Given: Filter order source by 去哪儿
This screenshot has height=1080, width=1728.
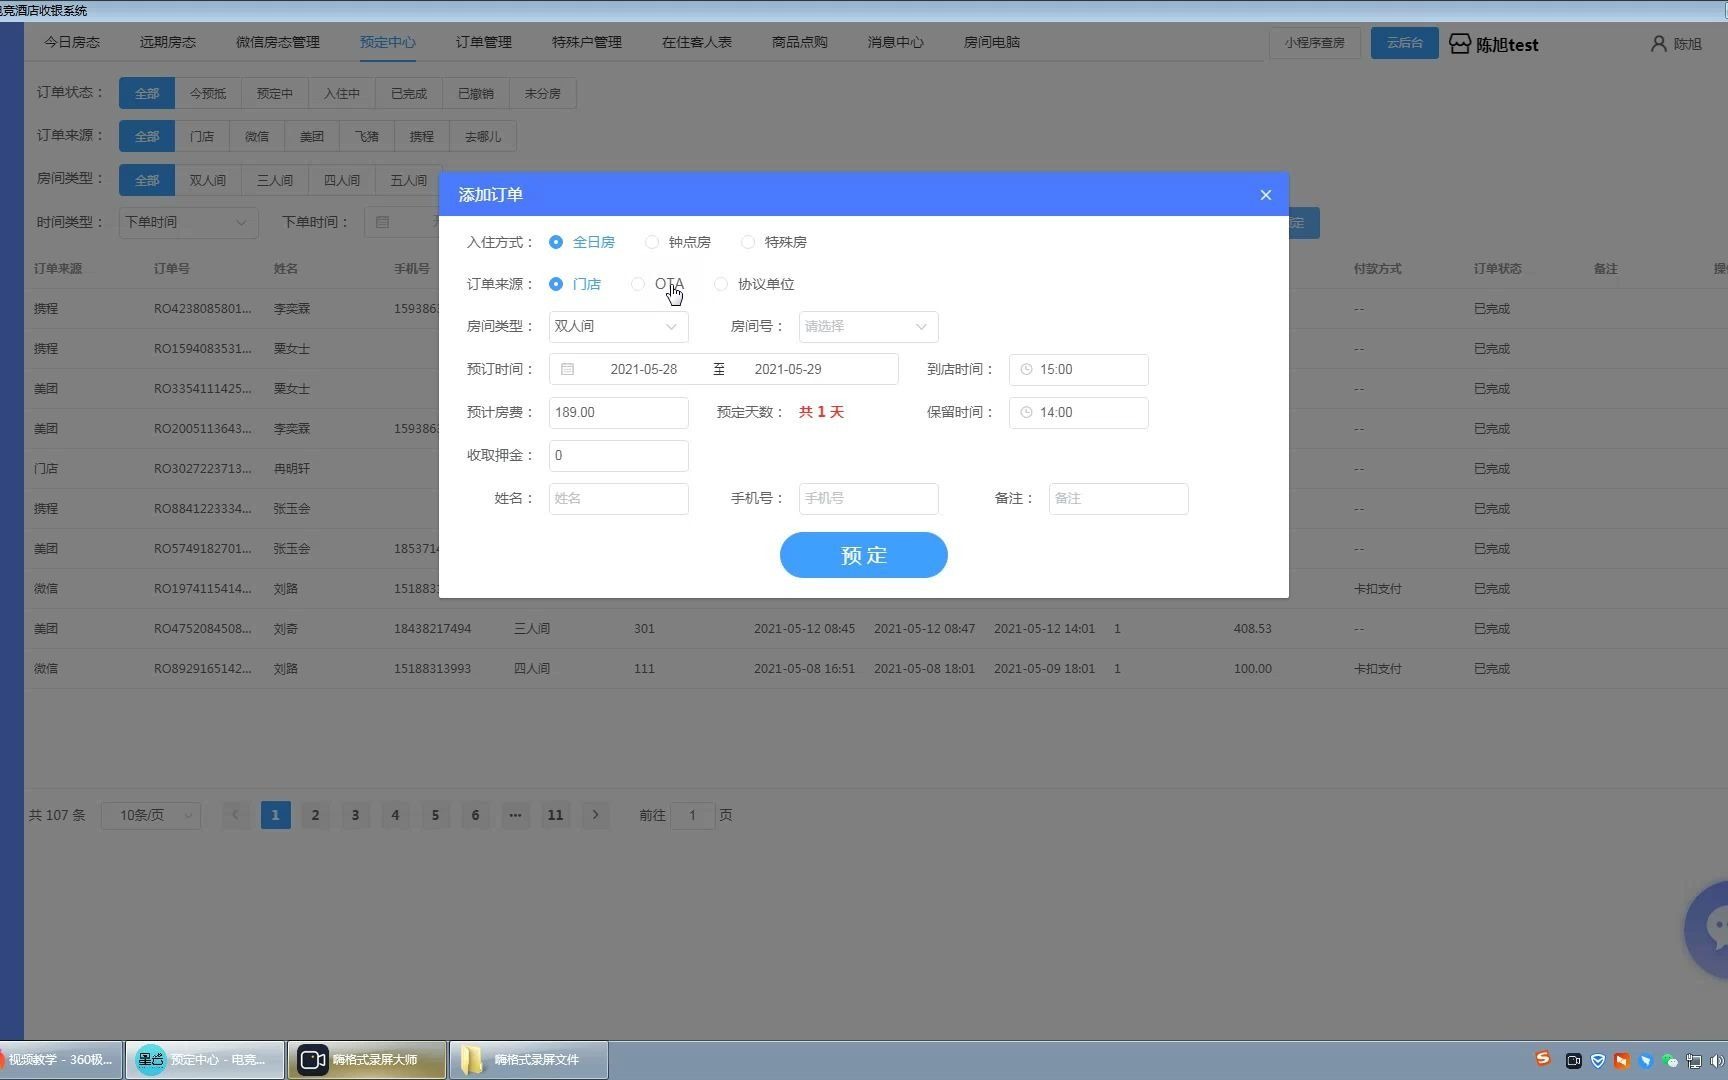Looking at the screenshot, I should [x=483, y=136].
